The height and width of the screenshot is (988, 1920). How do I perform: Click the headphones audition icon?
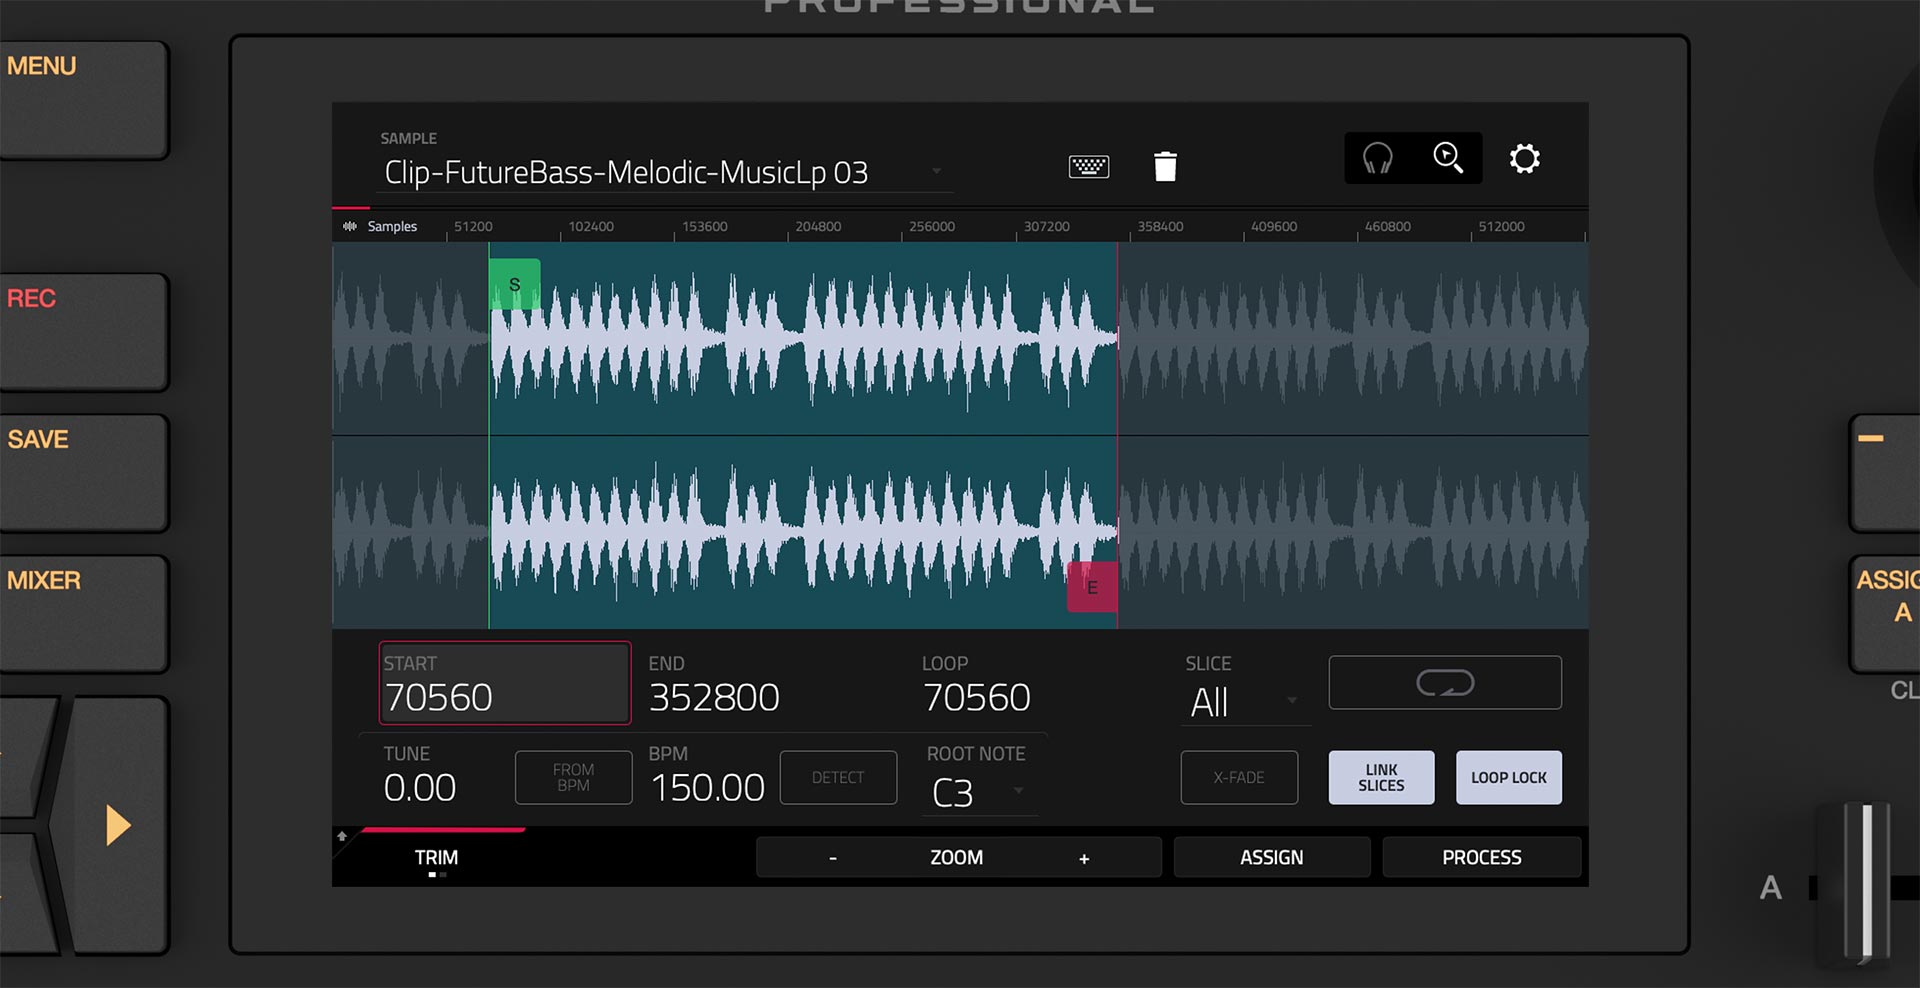coord(1377,158)
